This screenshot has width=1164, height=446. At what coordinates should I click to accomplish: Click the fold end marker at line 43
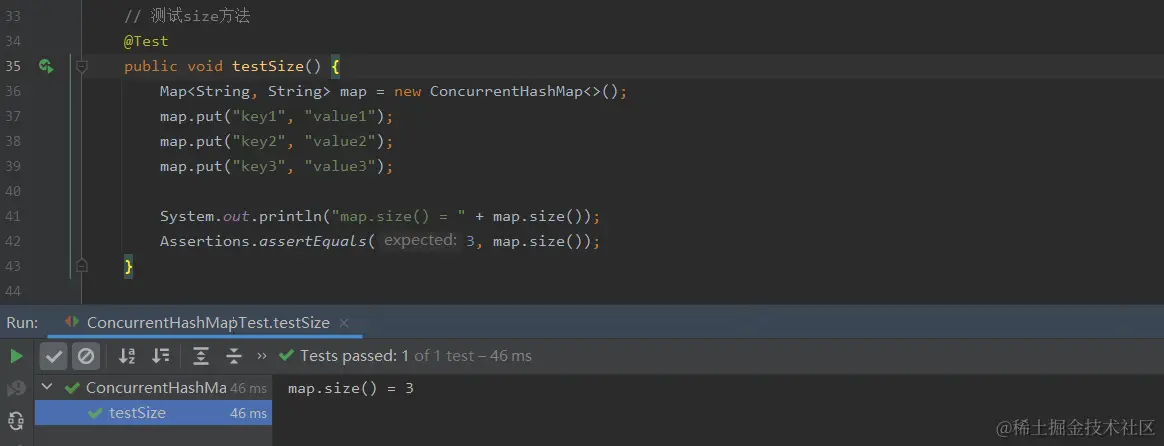point(82,265)
